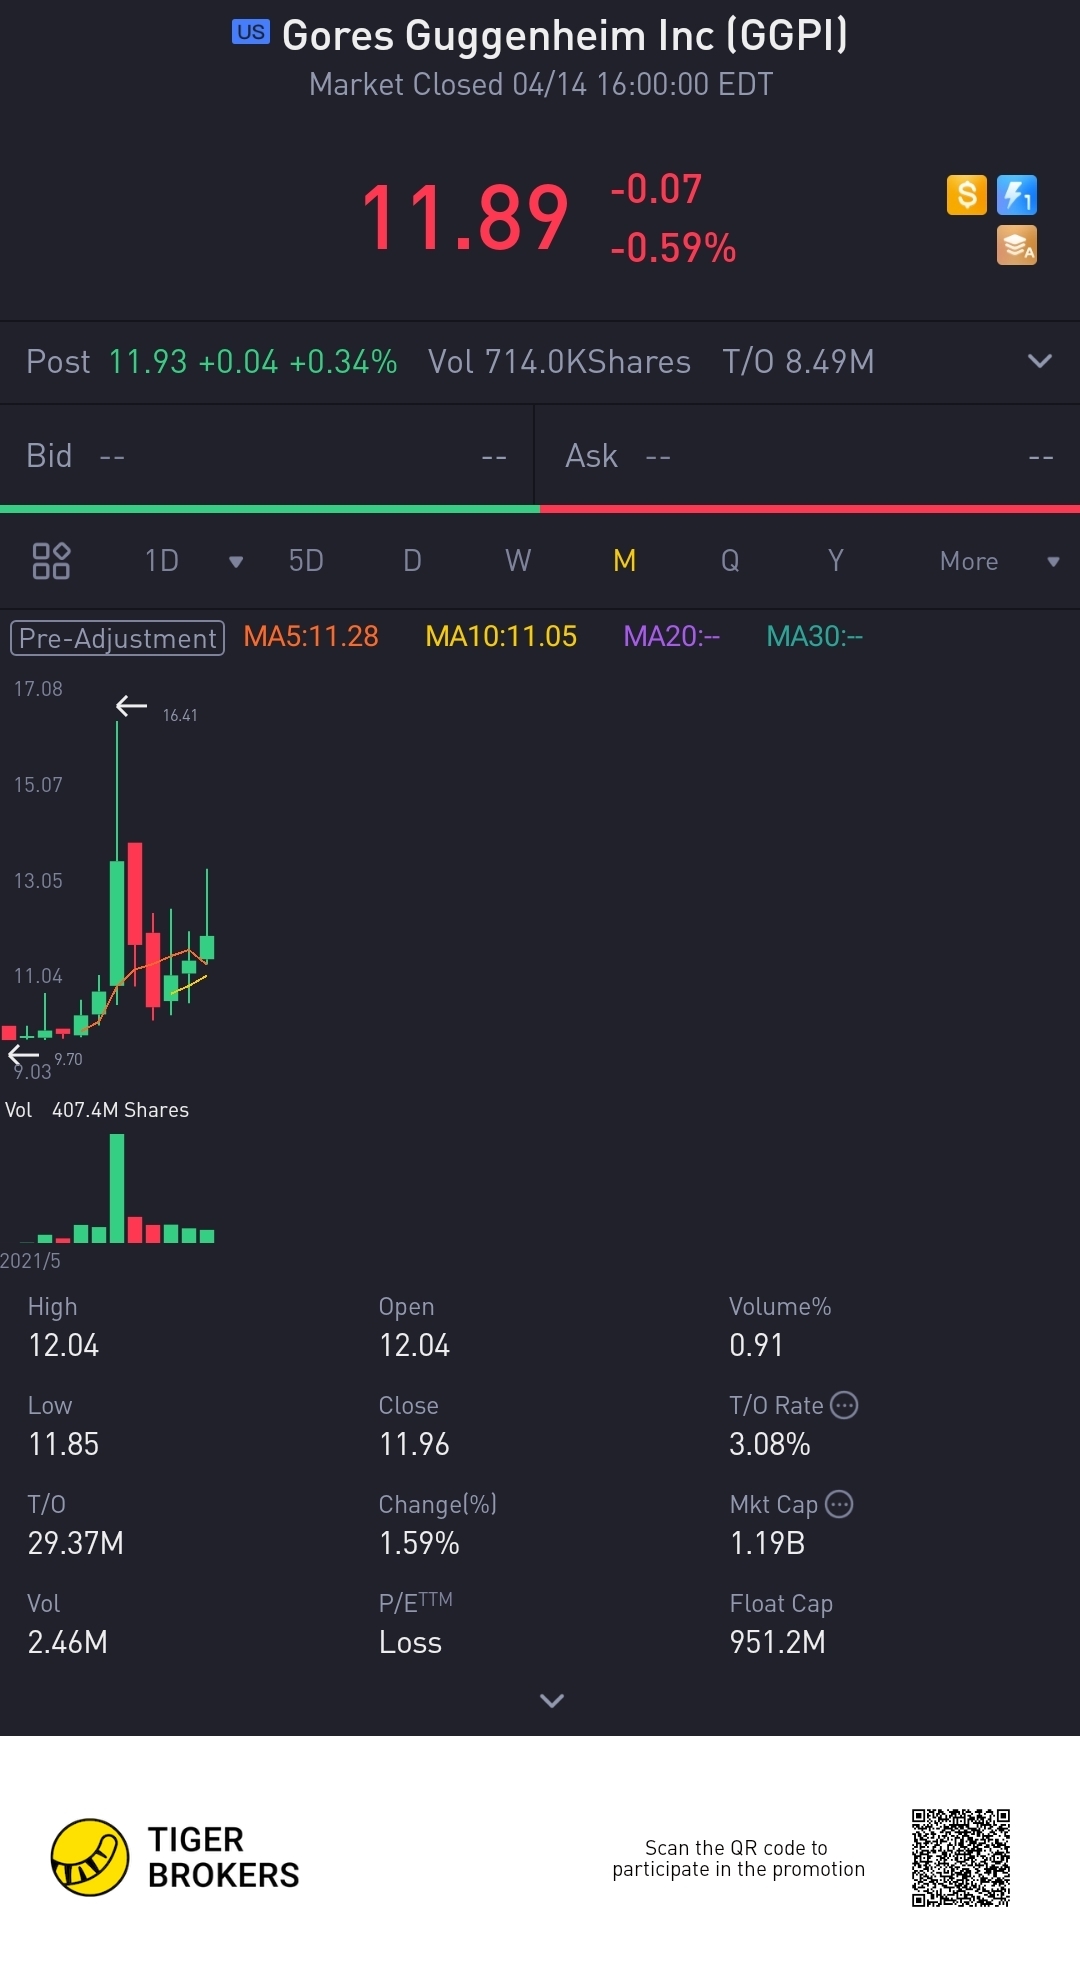Tap the -0.59% change value
The width and height of the screenshot is (1080, 1980).
(673, 248)
